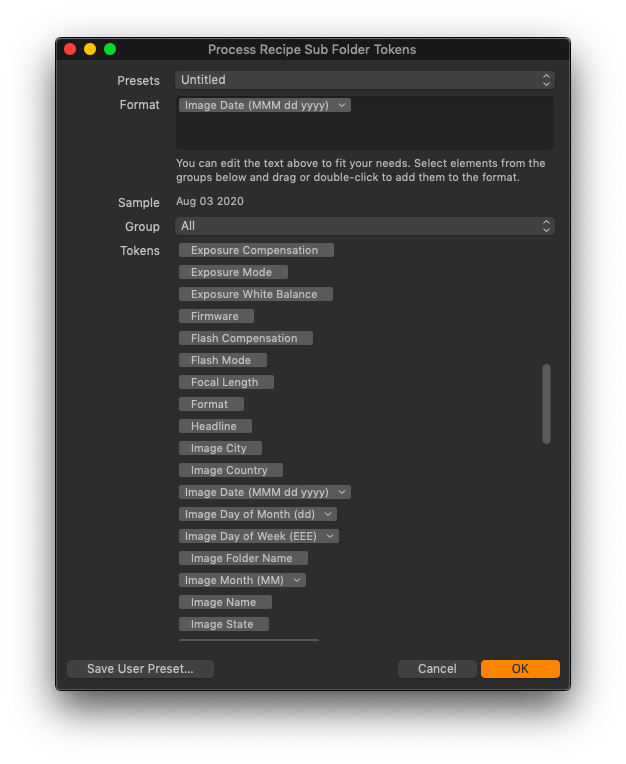The width and height of the screenshot is (626, 764).
Task: Select the Exposure White Balance token
Action: coord(256,294)
